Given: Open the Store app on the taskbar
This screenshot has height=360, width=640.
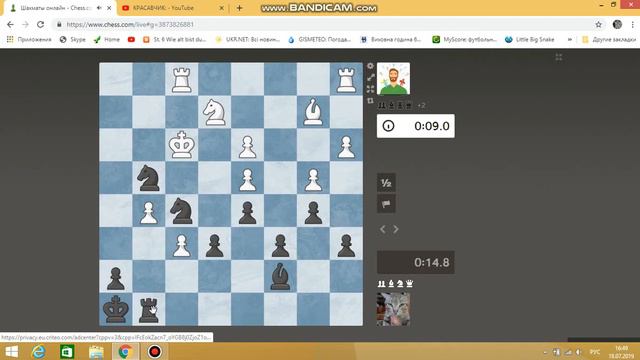Looking at the screenshot, I should pyautogui.click(x=67, y=351).
